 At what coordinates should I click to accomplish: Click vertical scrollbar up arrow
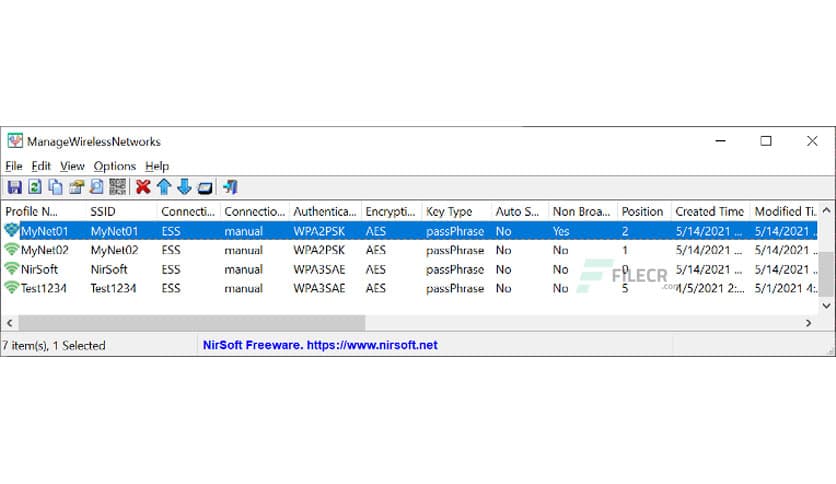826,211
